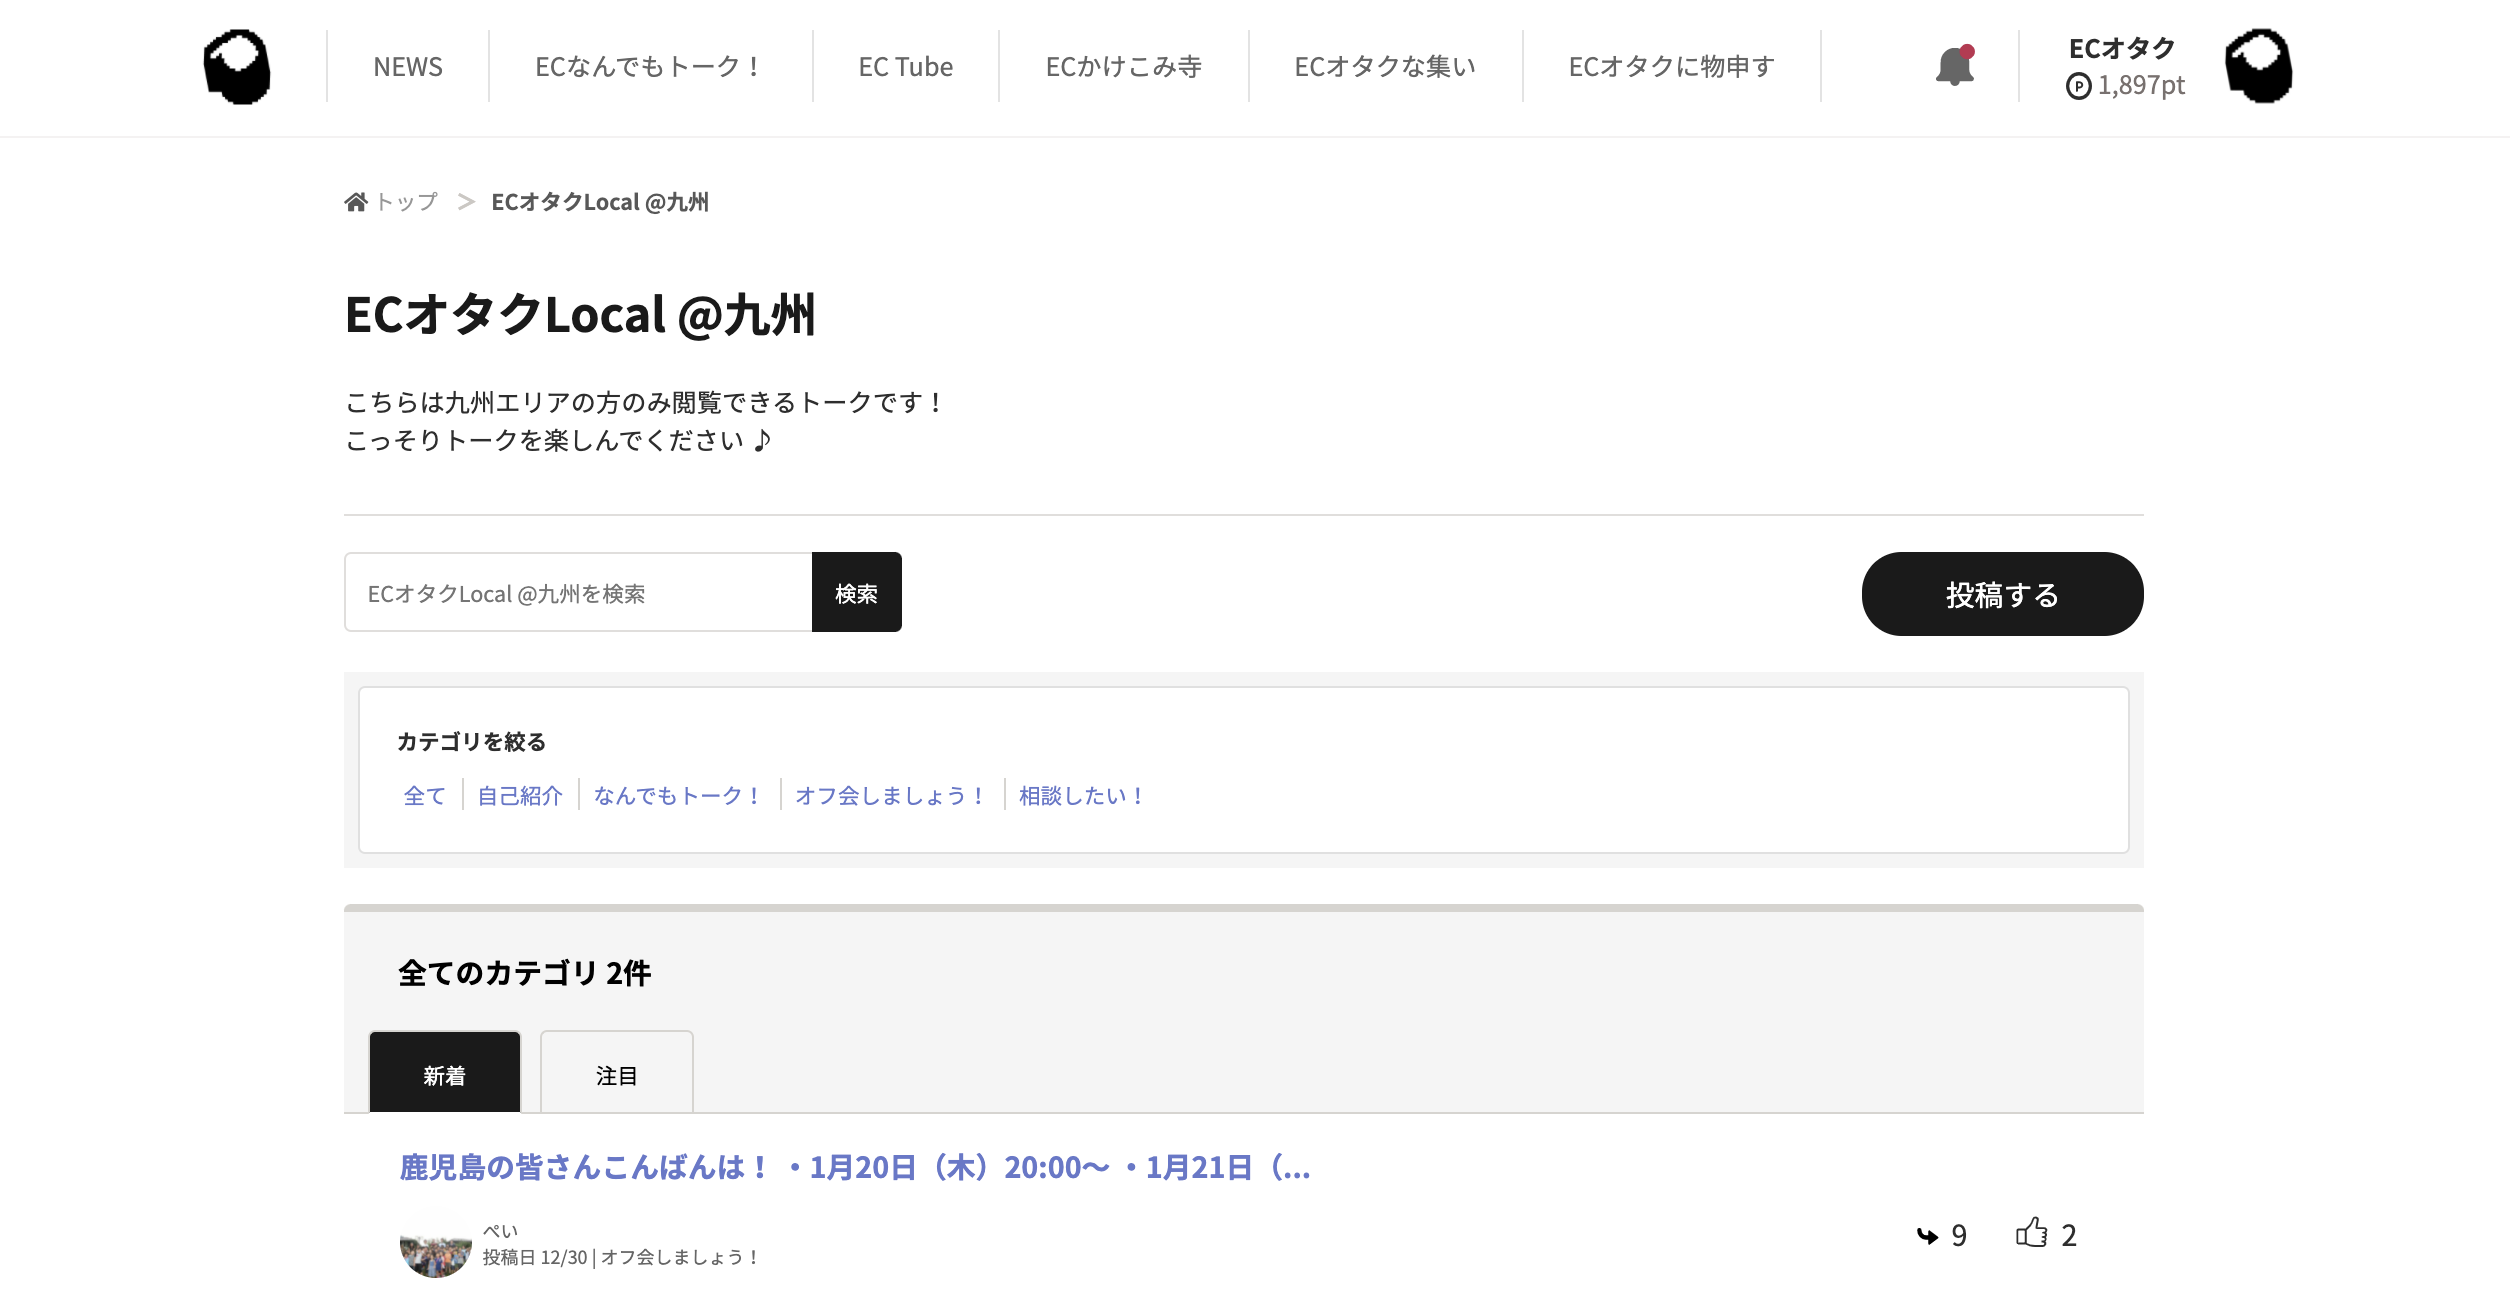Image resolution: width=2510 pixels, height=1314 pixels.
Task: Open the NEWS menu item
Action: [x=407, y=67]
